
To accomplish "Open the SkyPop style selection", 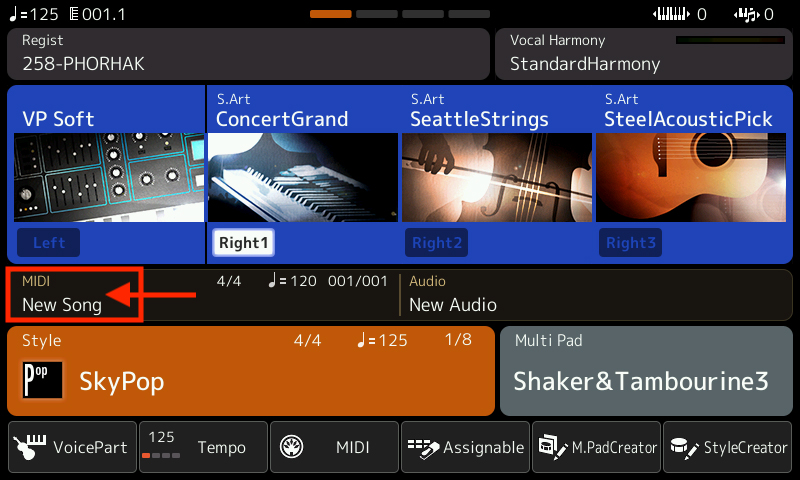I will click(x=251, y=371).
